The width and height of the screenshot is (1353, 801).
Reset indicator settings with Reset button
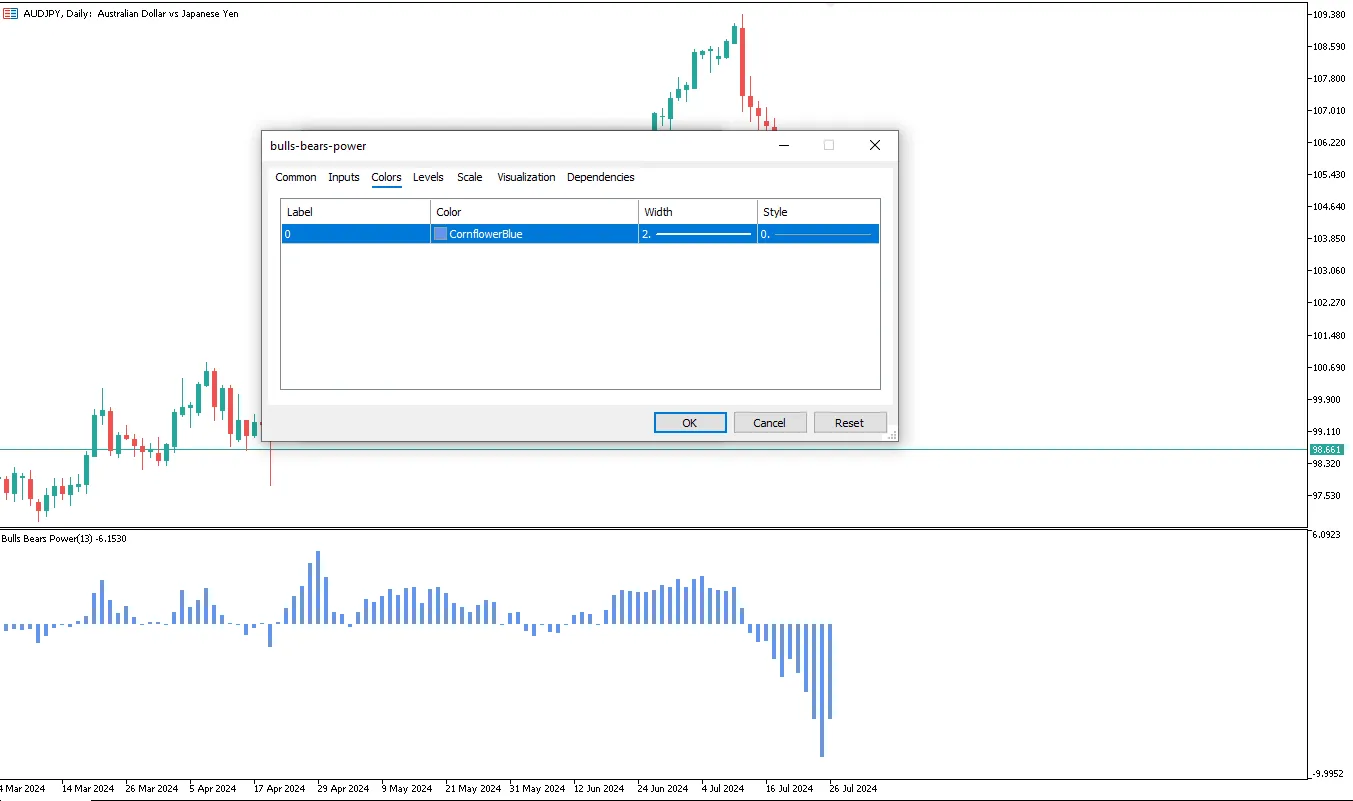[x=849, y=423]
